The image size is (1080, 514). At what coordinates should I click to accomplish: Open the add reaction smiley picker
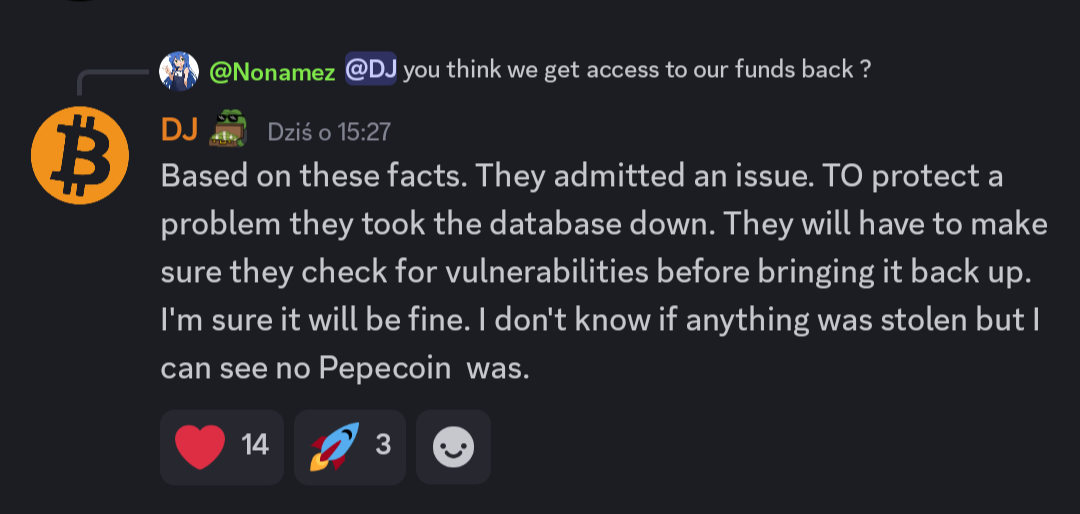click(453, 446)
